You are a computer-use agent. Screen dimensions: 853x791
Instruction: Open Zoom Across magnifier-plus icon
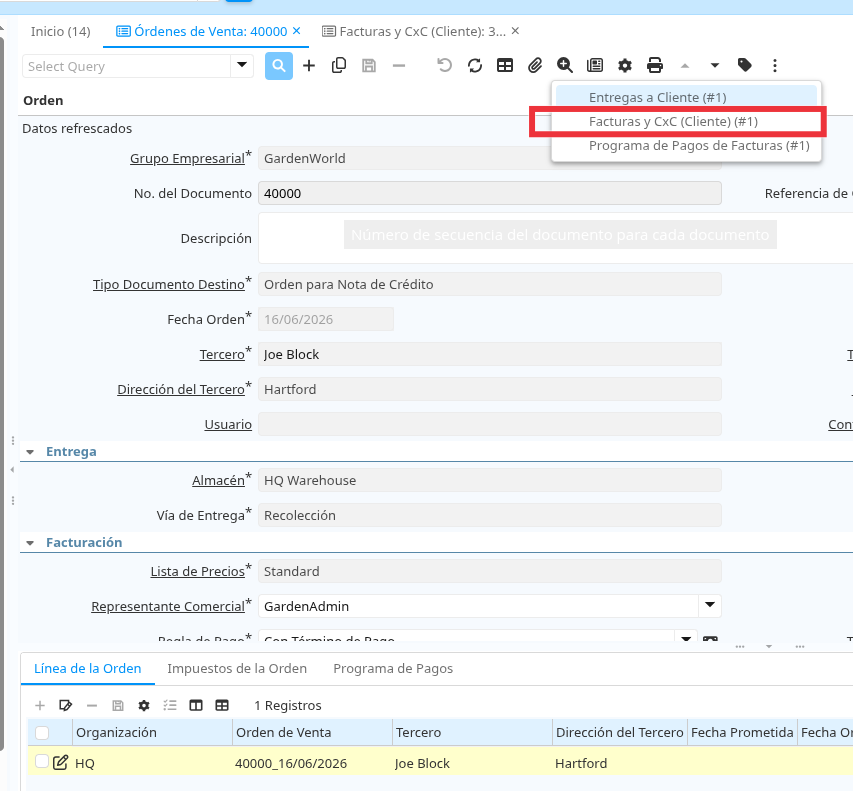coord(565,66)
